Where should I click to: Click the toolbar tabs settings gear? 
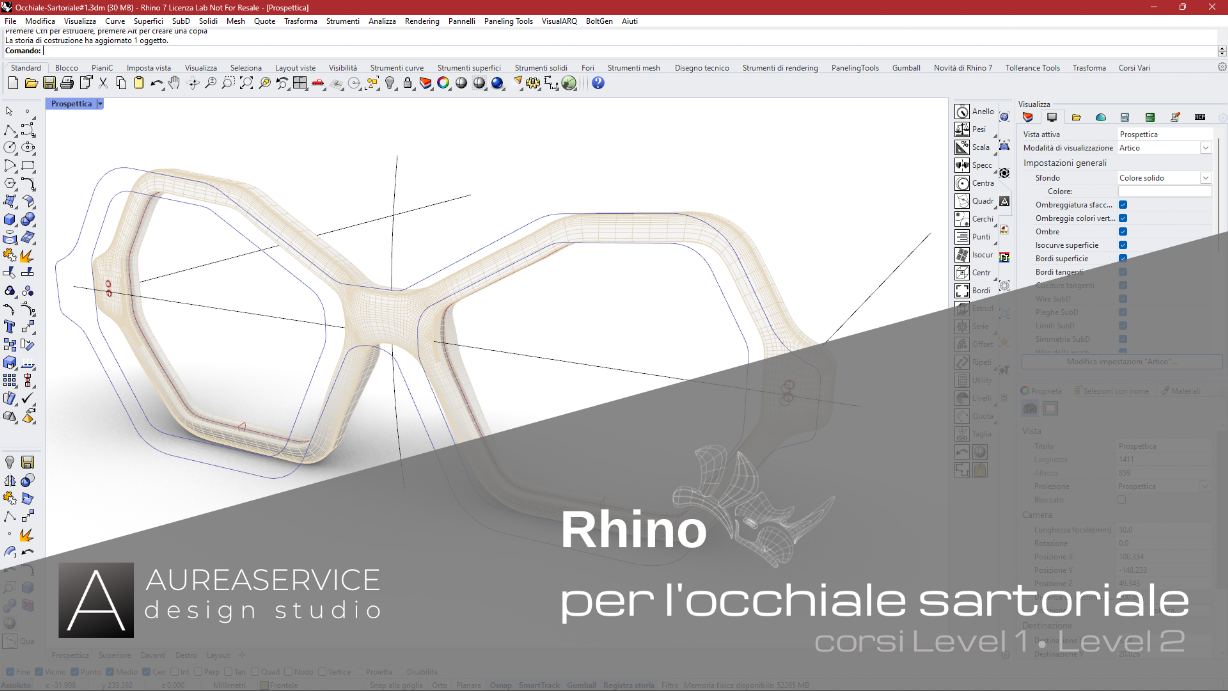coord(1221,67)
